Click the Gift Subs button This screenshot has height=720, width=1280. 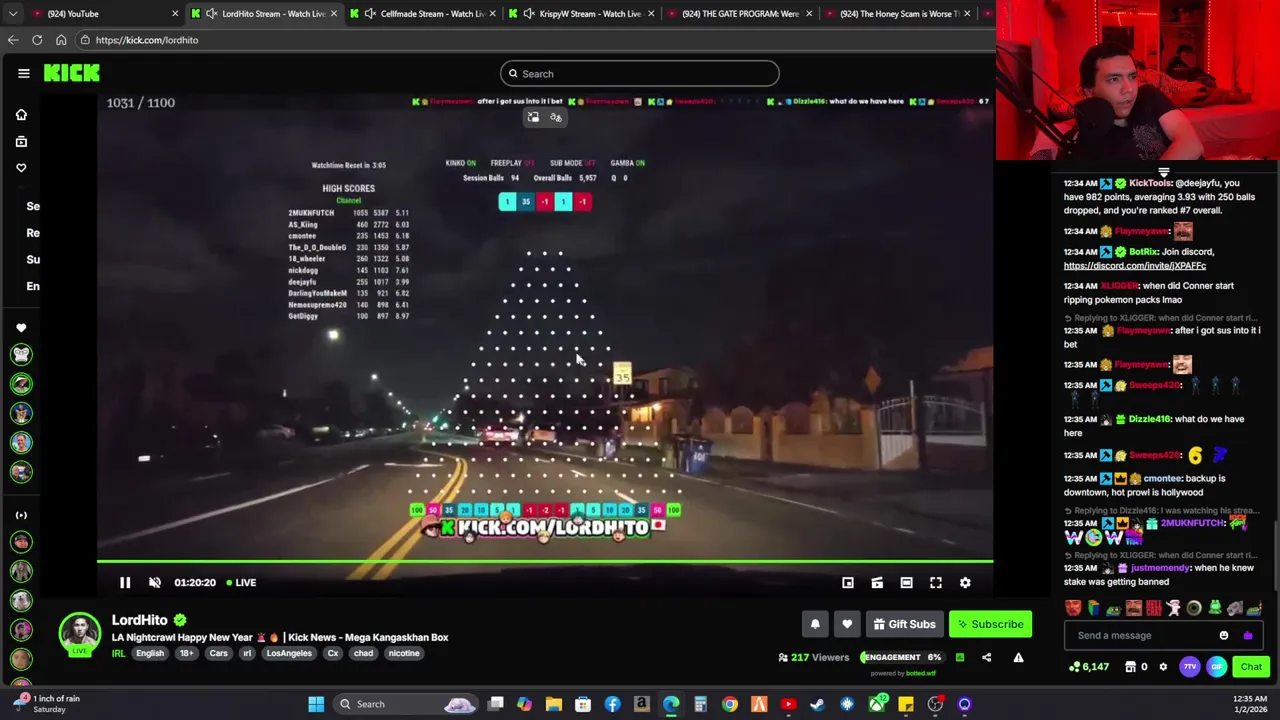904,624
